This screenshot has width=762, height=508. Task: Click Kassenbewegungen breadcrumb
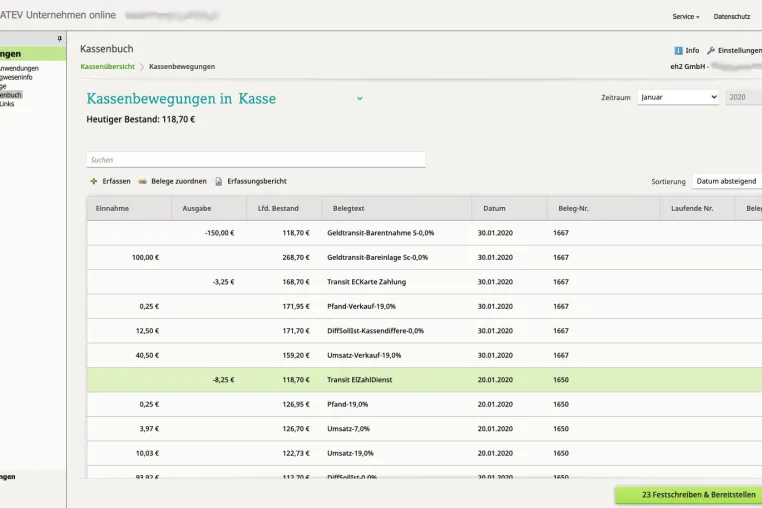182,67
